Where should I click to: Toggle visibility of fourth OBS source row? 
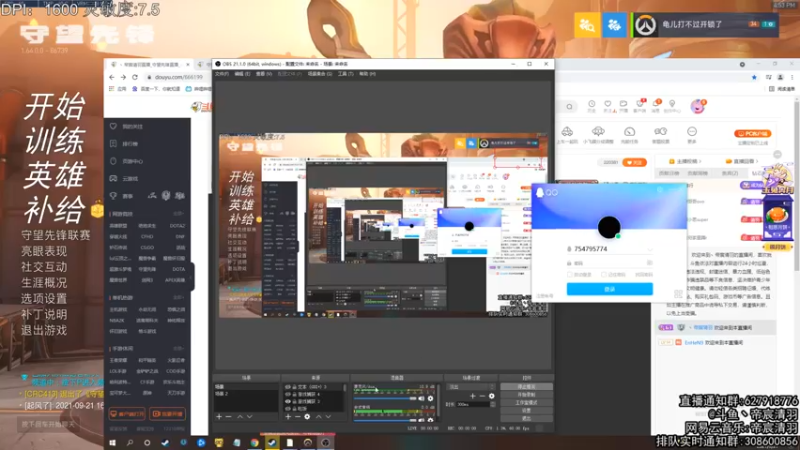tap(288, 409)
